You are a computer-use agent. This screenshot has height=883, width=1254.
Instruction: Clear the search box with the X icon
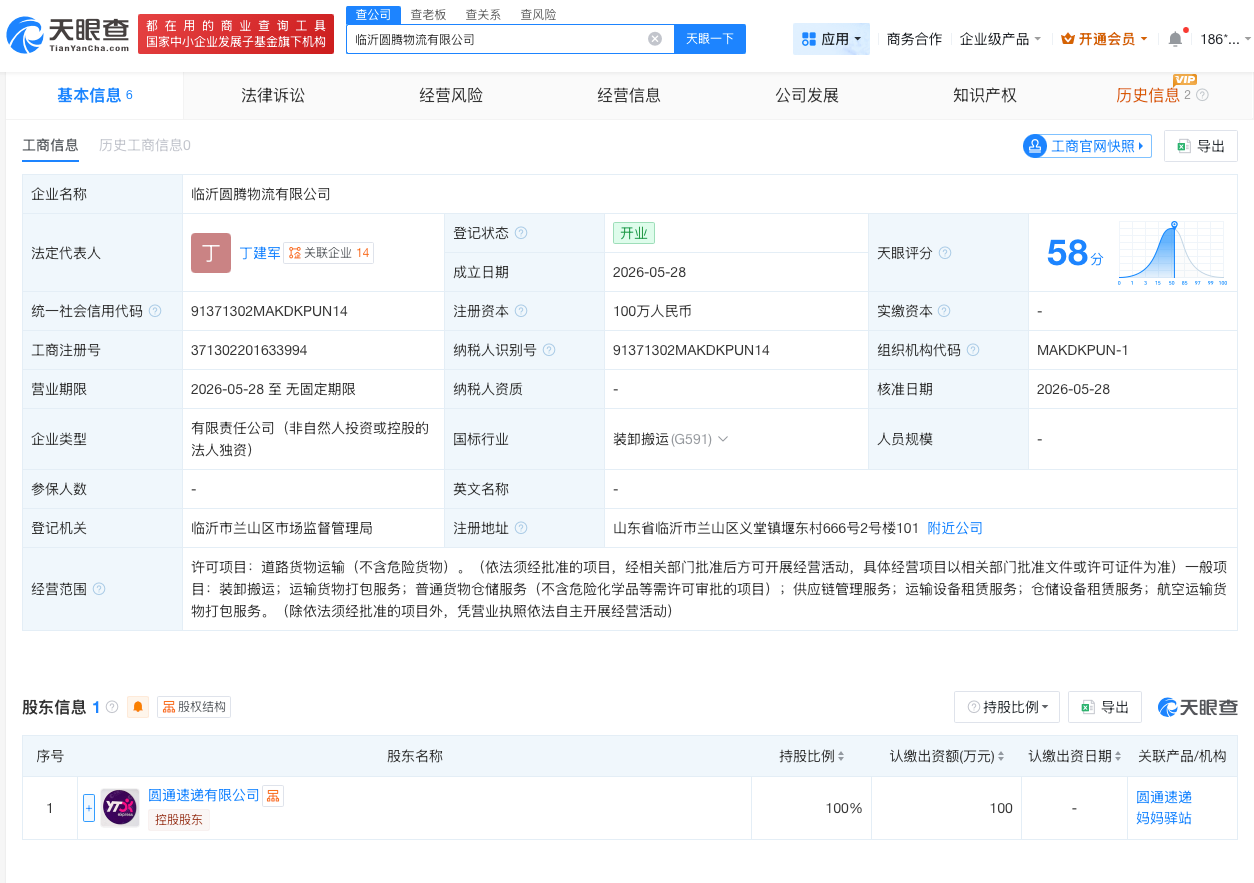point(655,39)
